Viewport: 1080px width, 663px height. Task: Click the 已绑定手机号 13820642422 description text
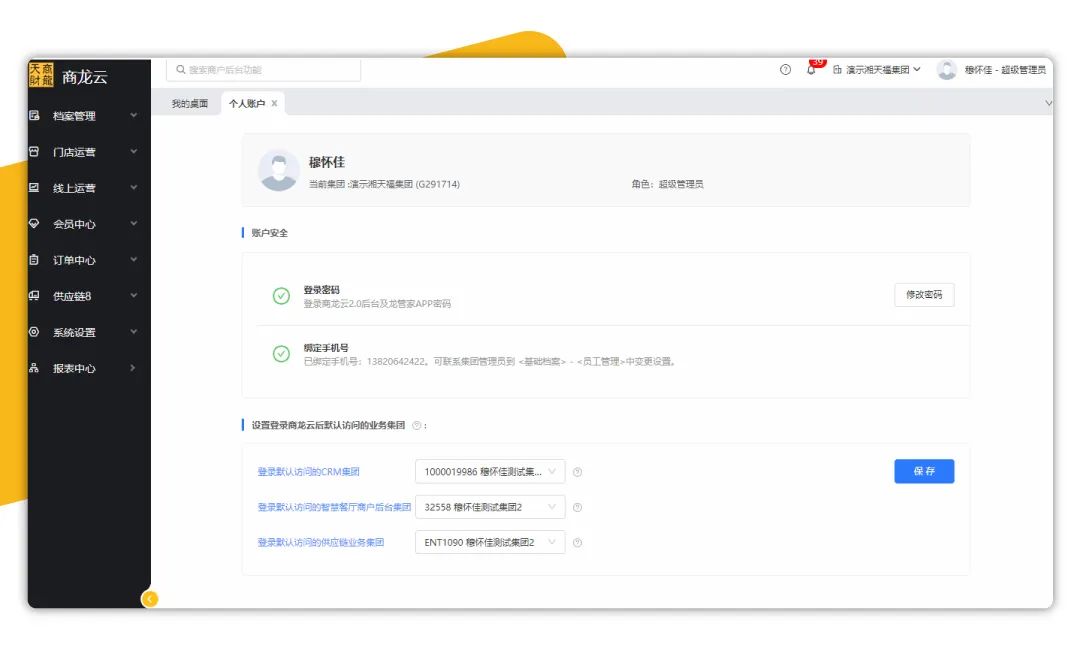(490, 361)
